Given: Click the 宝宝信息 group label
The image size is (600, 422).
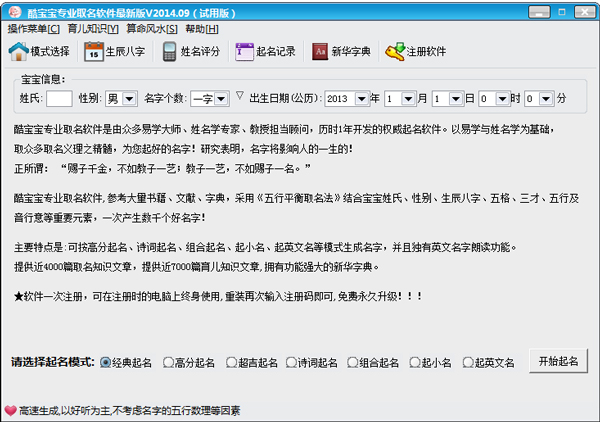Looking at the screenshot, I should click(43, 79).
